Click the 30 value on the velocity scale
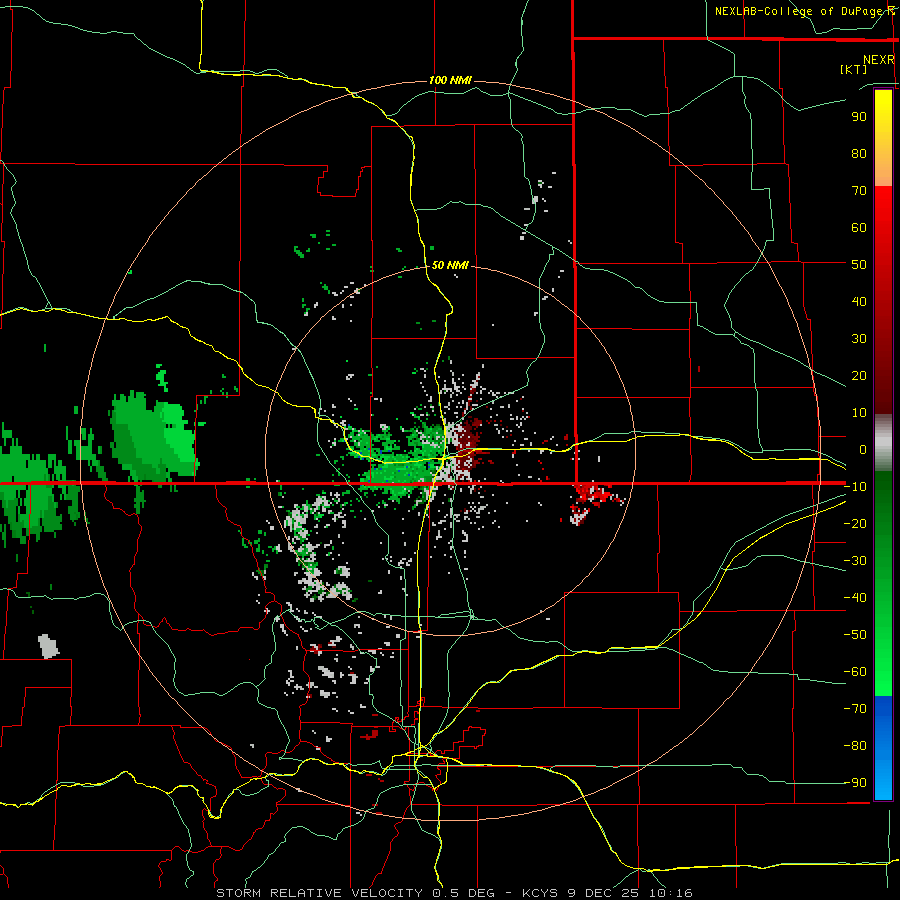The height and width of the screenshot is (900, 900). coord(859,339)
